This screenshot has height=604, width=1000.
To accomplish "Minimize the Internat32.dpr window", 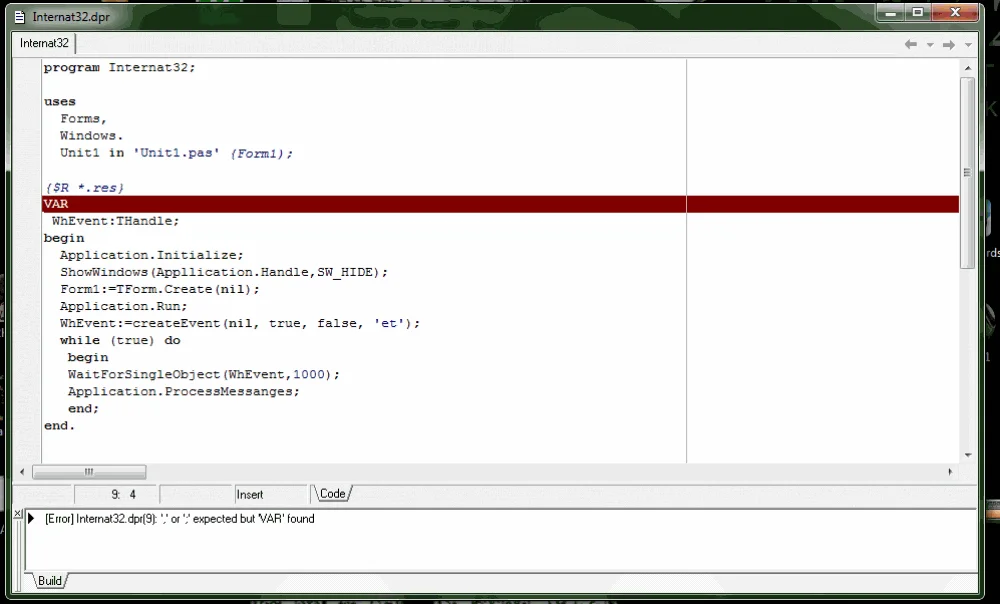I will (x=891, y=12).
